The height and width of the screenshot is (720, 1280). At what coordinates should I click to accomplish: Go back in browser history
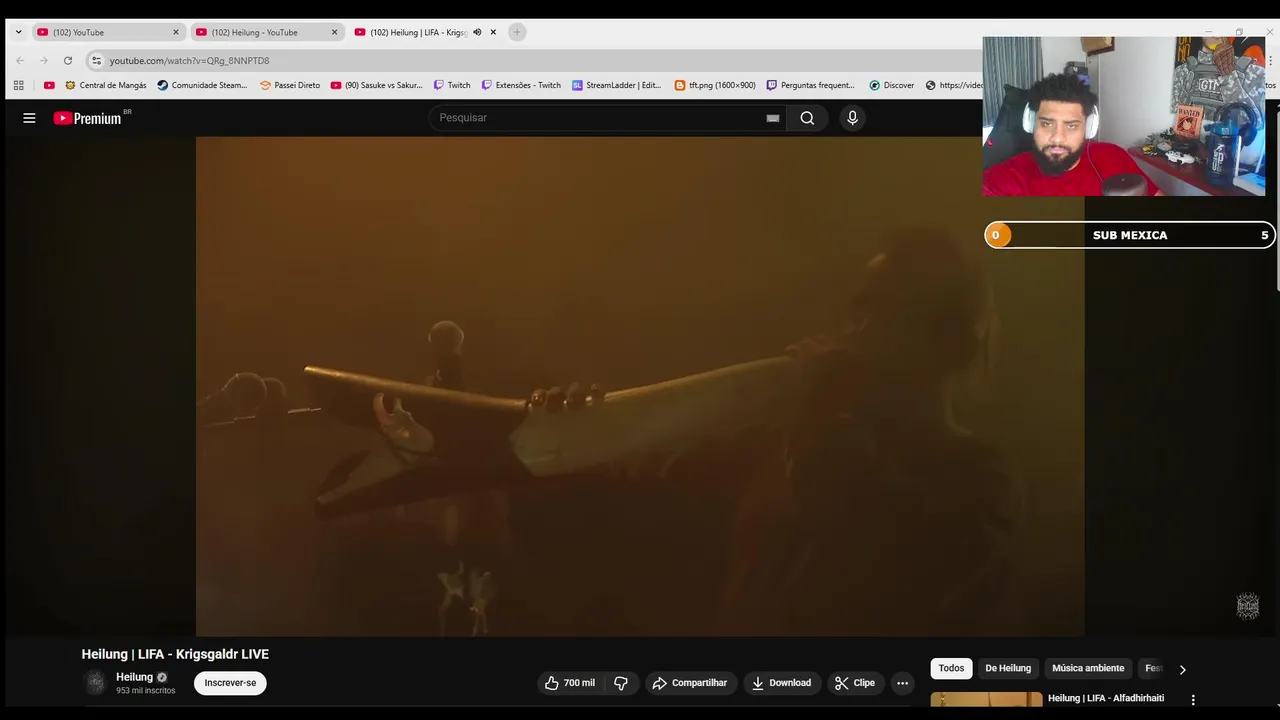pos(19,60)
